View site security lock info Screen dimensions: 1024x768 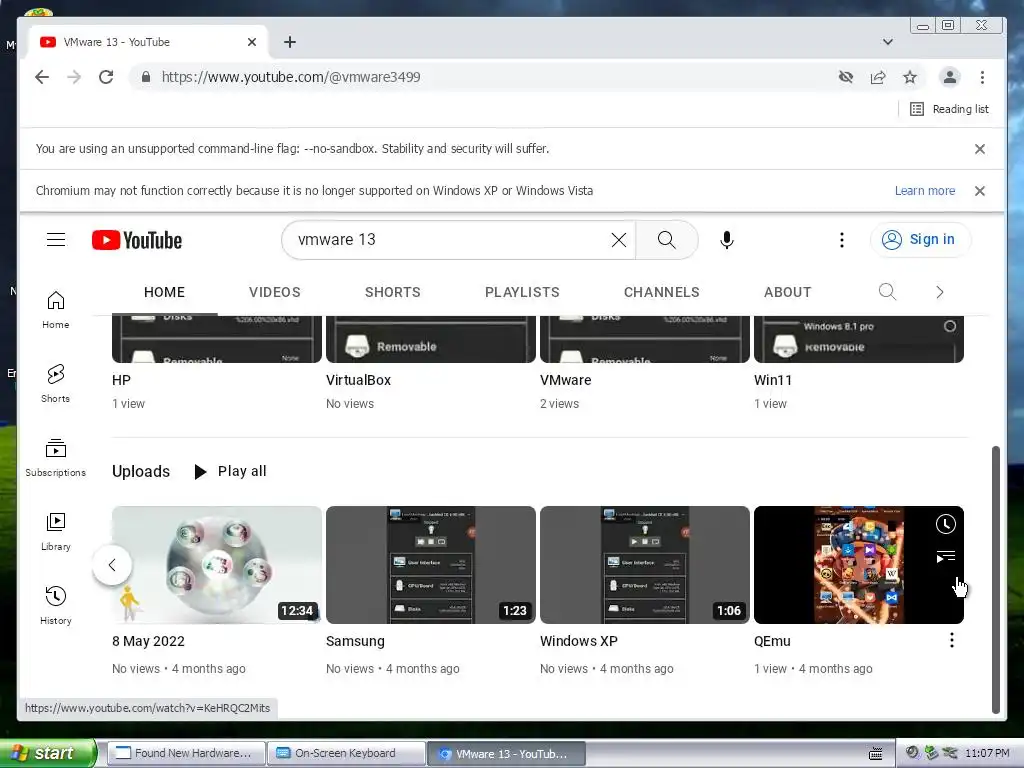click(x=146, y=77)
